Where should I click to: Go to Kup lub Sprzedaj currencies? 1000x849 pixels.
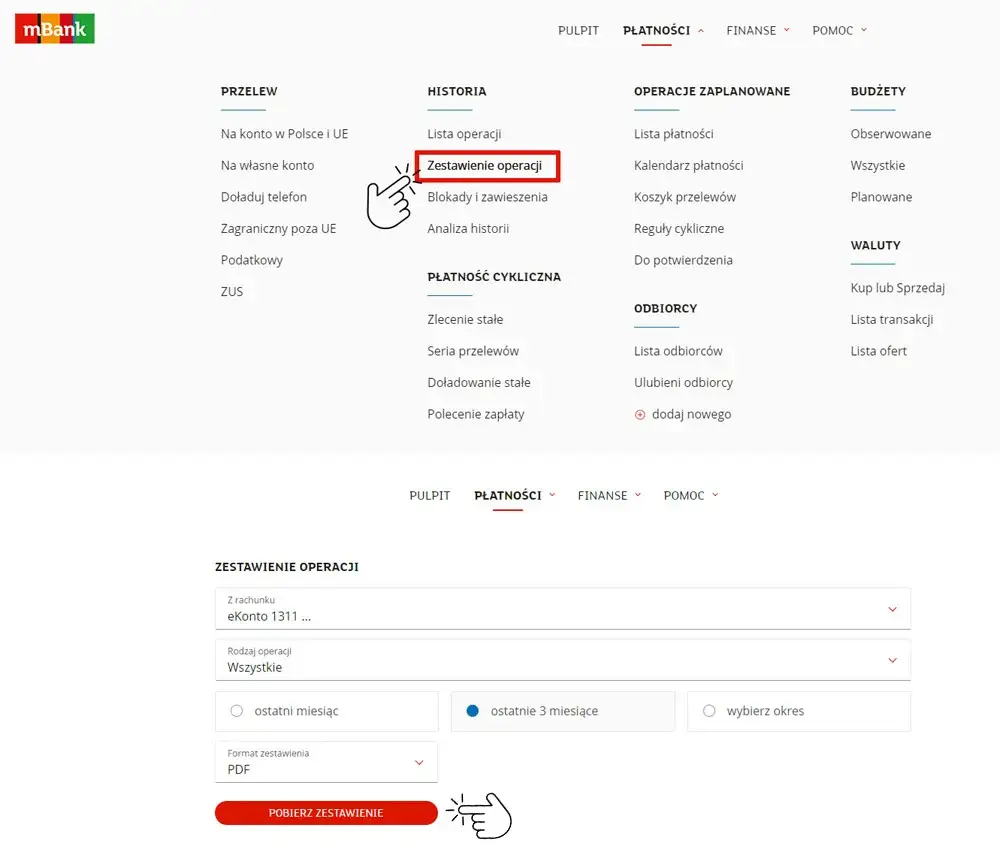click(897, 288)
